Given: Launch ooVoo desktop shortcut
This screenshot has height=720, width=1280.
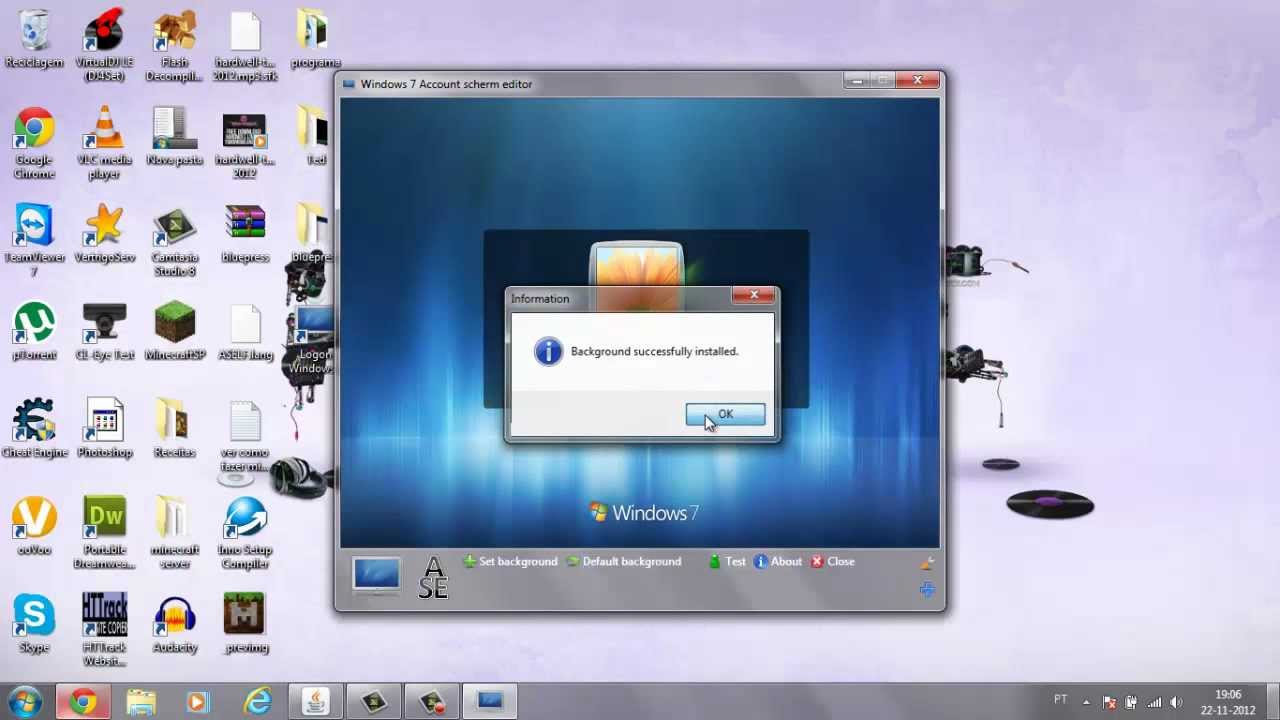Looking at the screenshot, I should [x=34, y=527].
